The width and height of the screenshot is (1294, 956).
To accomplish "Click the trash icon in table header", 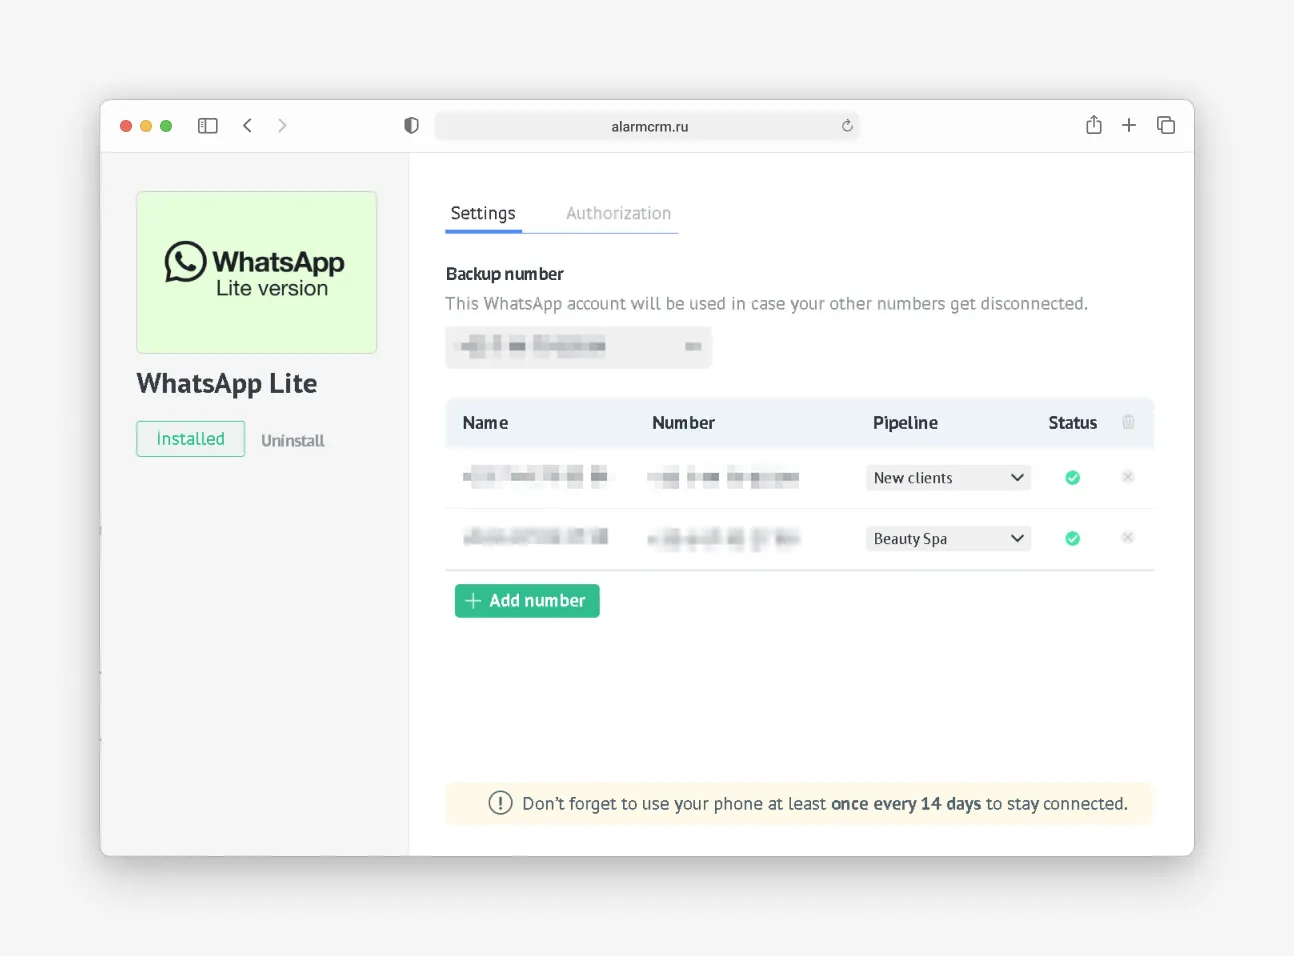I will 1128,422.
